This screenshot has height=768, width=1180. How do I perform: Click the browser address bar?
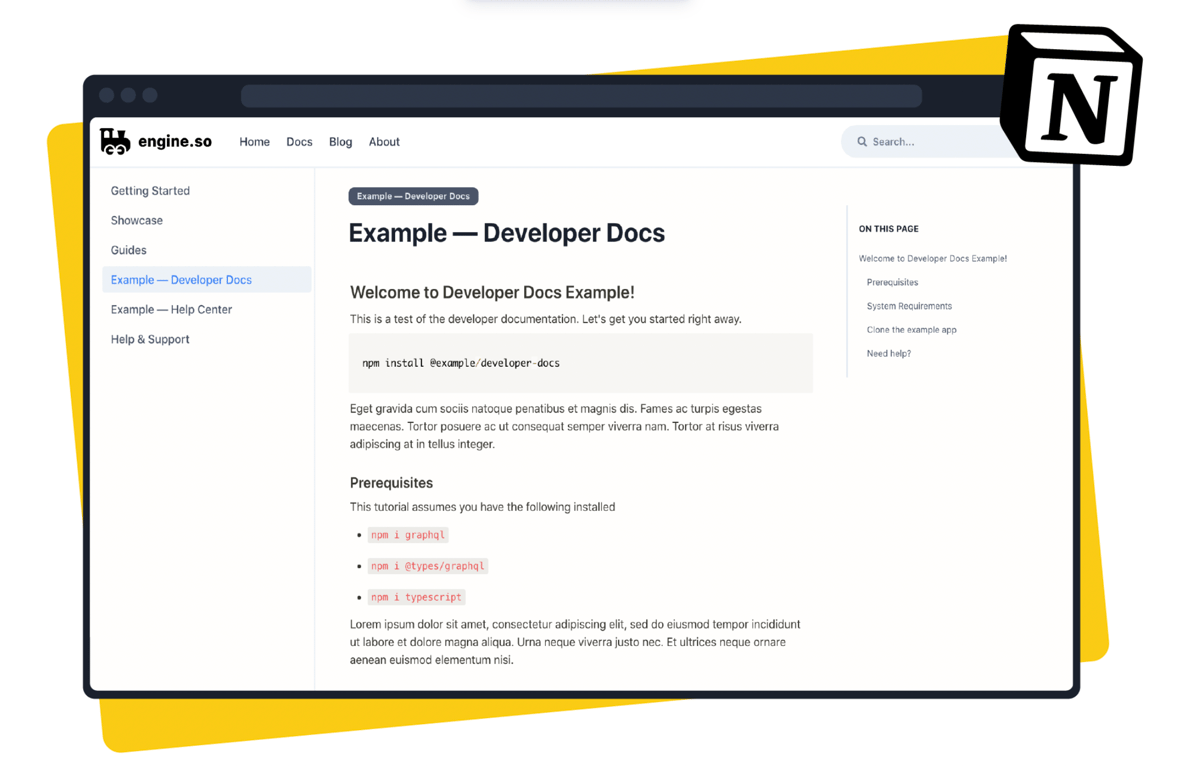pyautogui.click(x=581, y=96)
